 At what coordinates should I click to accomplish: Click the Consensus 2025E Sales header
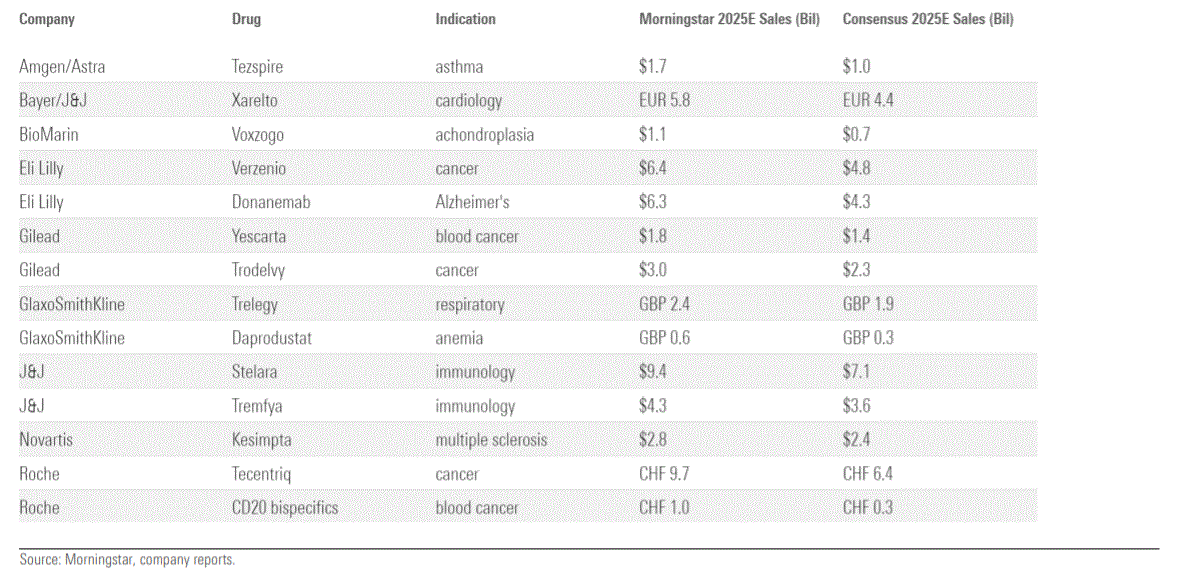[928, 19]
